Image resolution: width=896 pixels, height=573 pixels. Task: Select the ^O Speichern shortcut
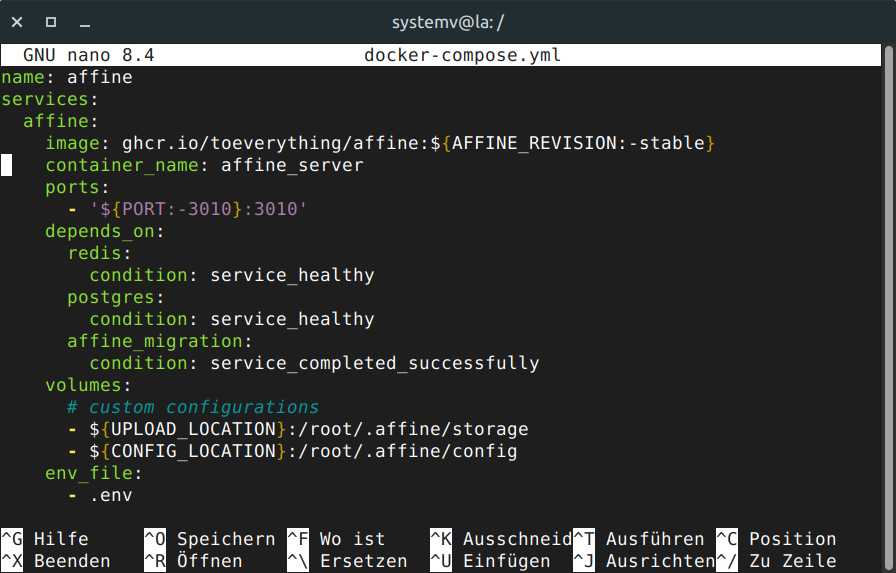(x=210, y=539)
